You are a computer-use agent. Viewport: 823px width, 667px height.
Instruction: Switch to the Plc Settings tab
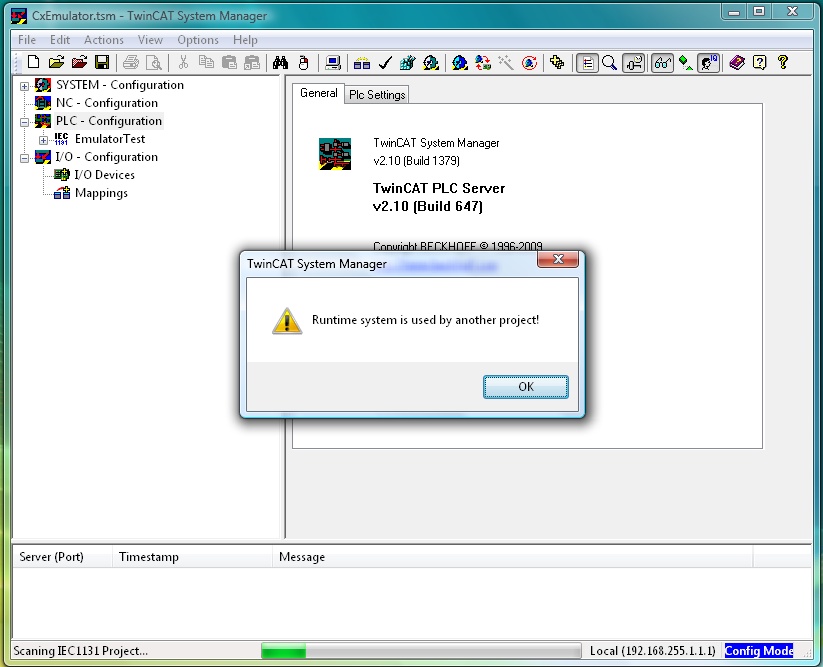pyautogui.click(x=377, y=95)
